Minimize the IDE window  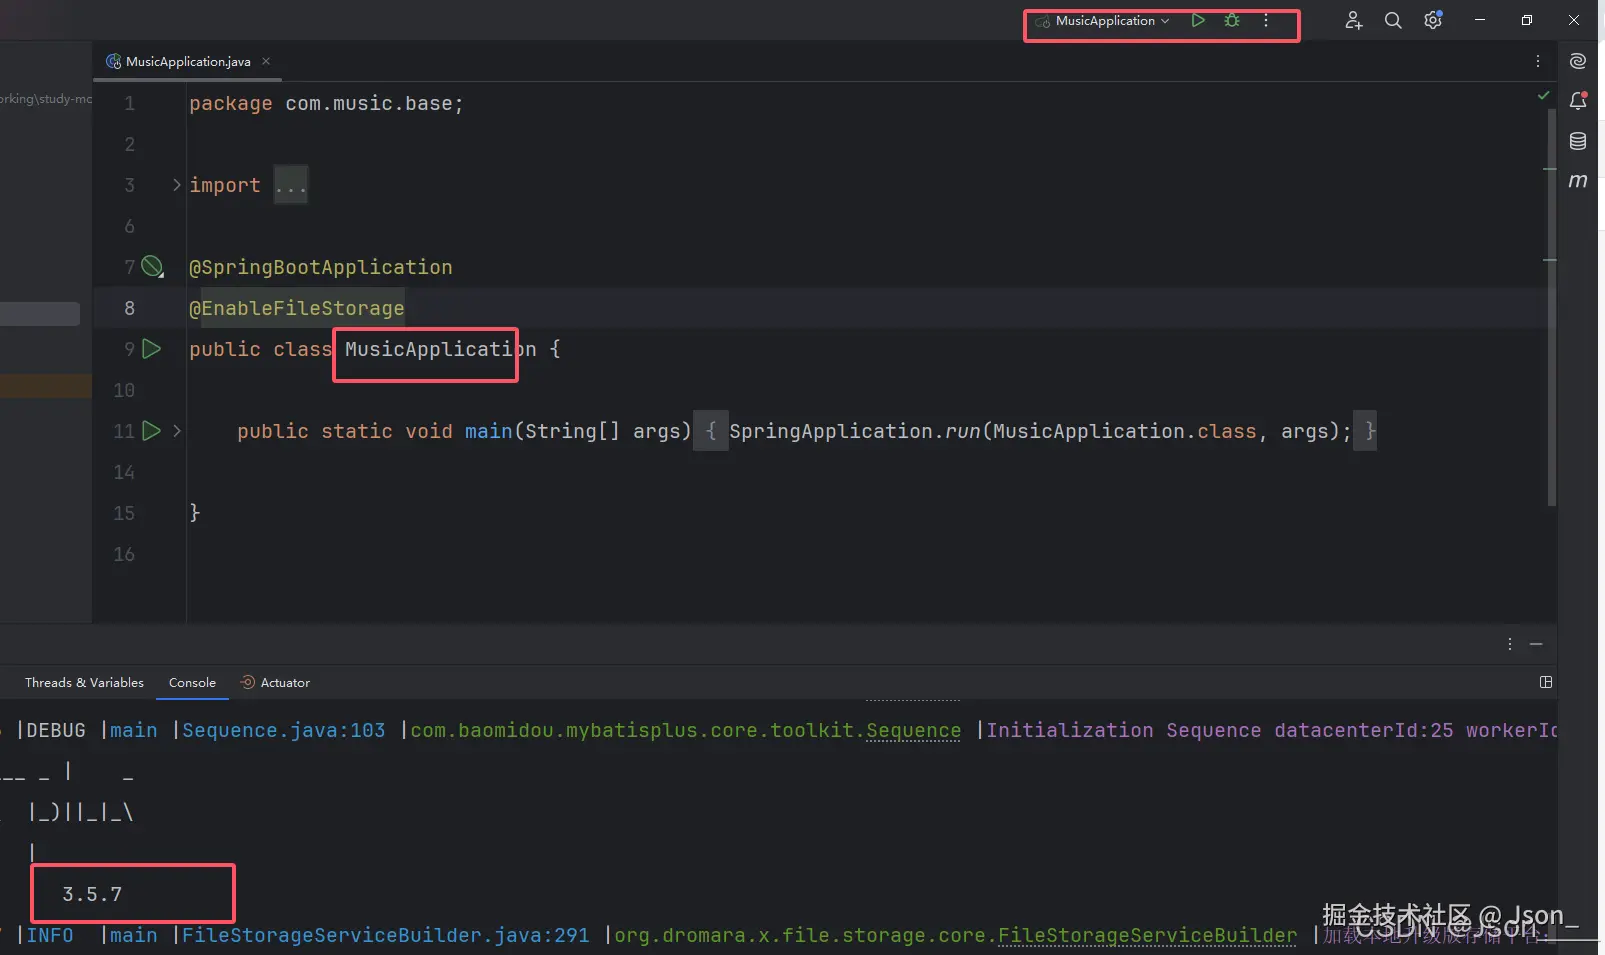1480,20
